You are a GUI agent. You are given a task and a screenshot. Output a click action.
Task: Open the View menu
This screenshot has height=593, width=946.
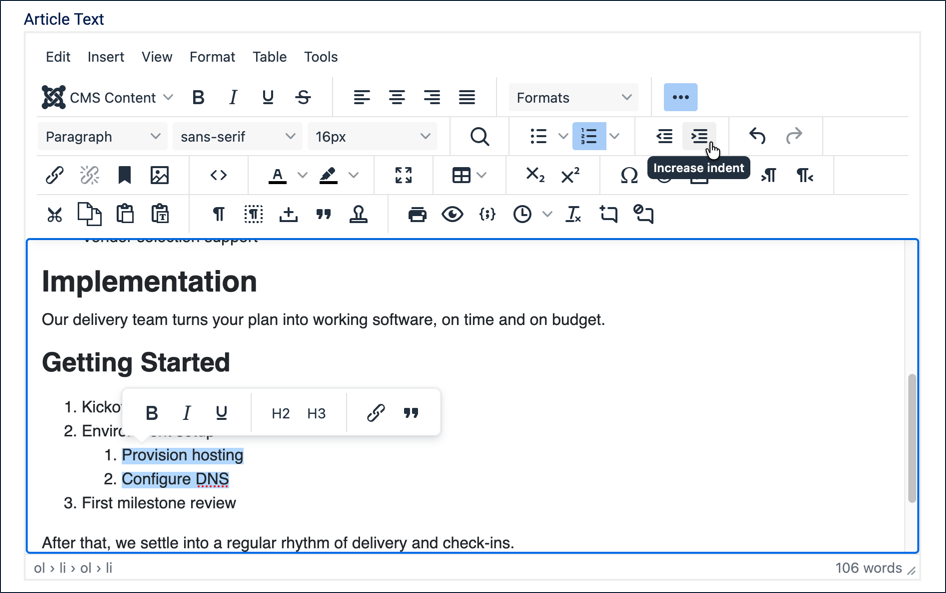(x=157, y=57)
